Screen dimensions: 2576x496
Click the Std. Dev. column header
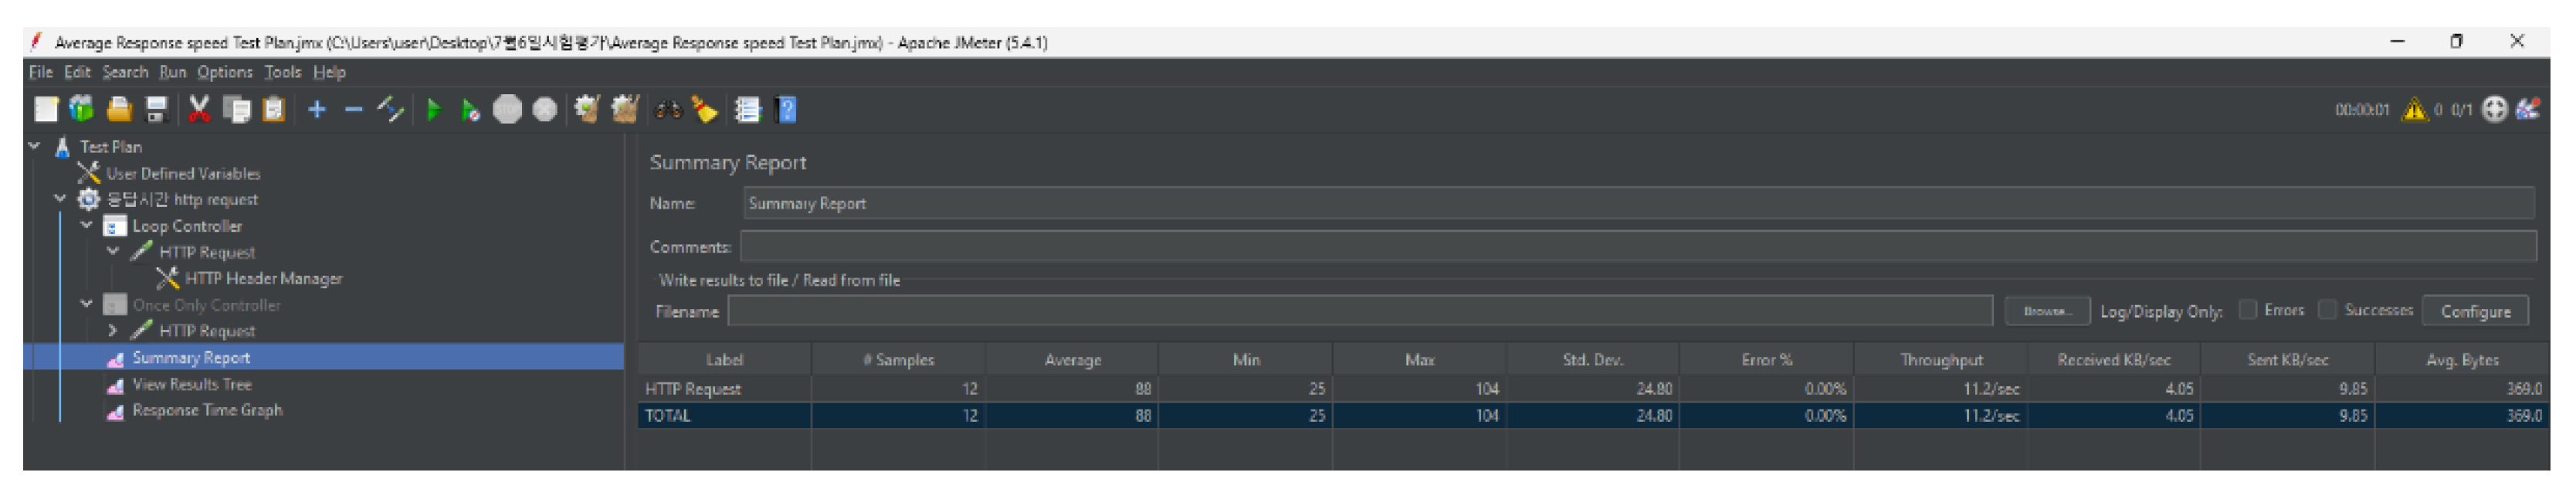(x=1593, y=359)
